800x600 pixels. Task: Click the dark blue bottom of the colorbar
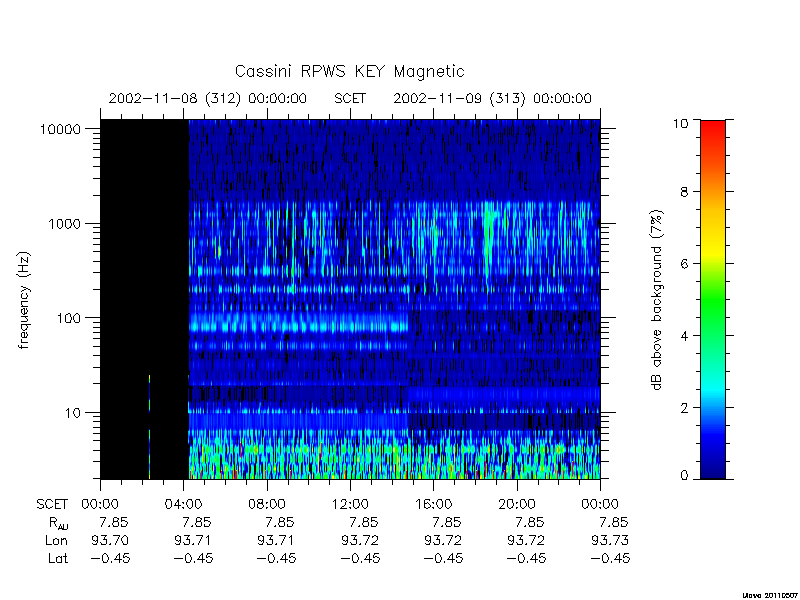point(713,469)
